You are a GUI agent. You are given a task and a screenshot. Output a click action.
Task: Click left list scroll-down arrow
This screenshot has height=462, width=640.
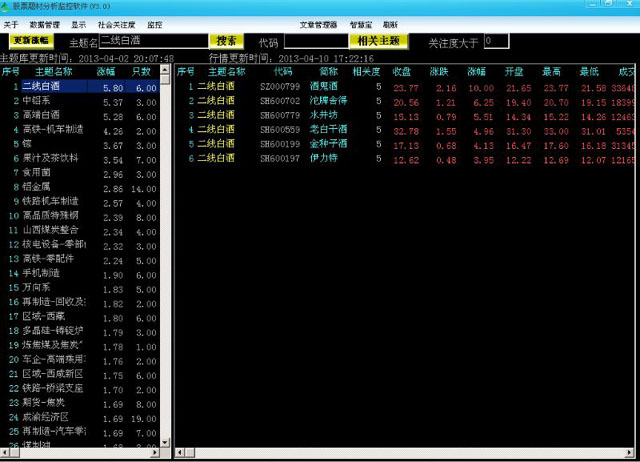pos(165,442)
